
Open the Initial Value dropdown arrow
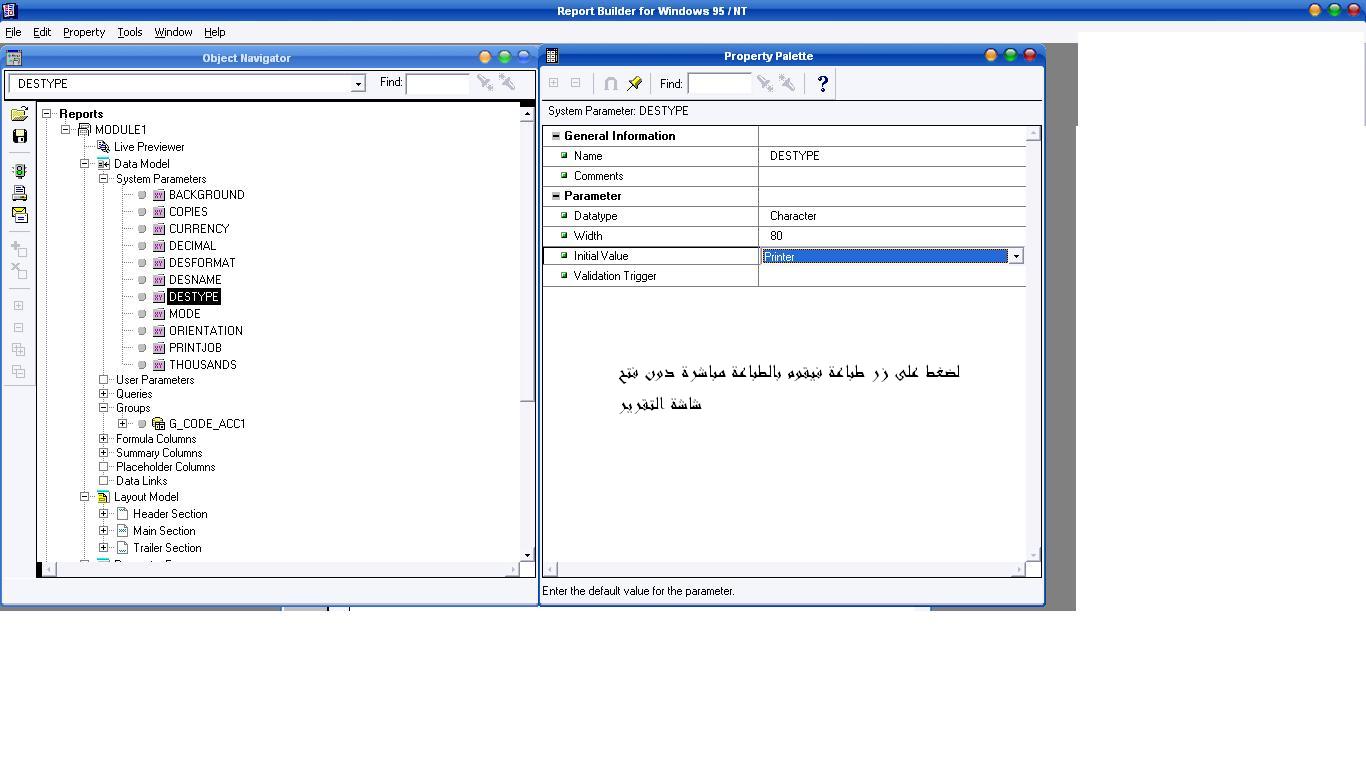(x=1016, y=256)
